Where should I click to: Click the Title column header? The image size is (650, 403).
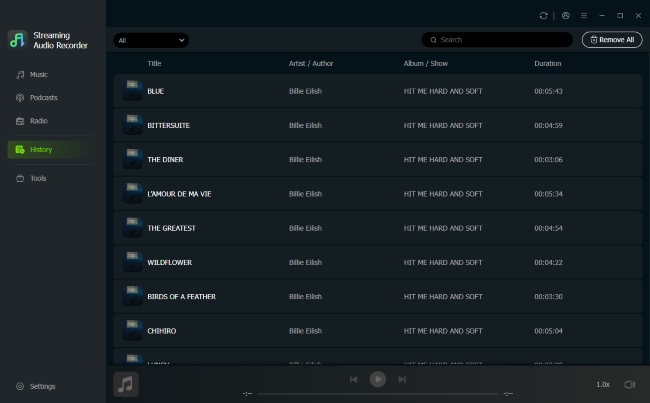(x=154, y=63)
